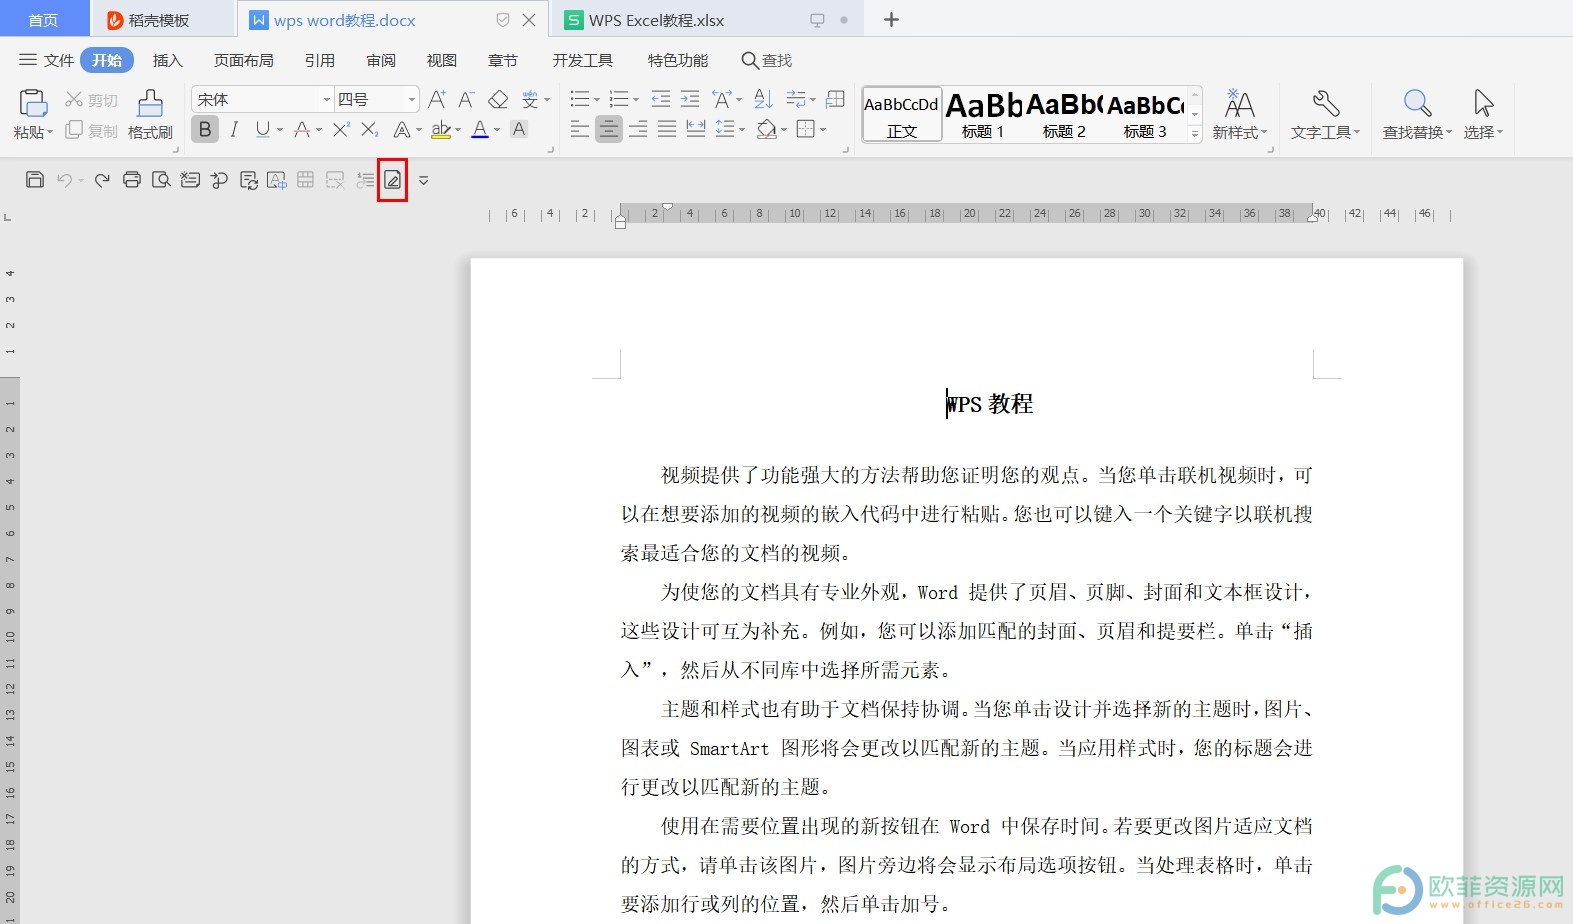Select the 标题 1 style
Screen dimensions: 1573x924
[983, 114]
